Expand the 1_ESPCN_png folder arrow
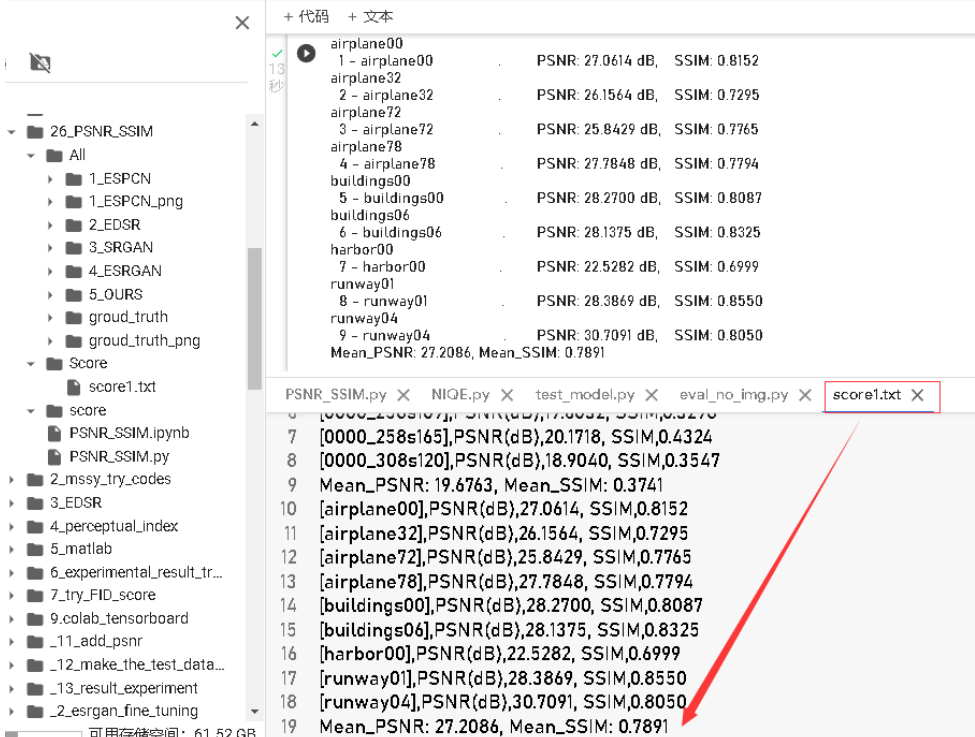The image size is (975, 737). pos(50,202)
